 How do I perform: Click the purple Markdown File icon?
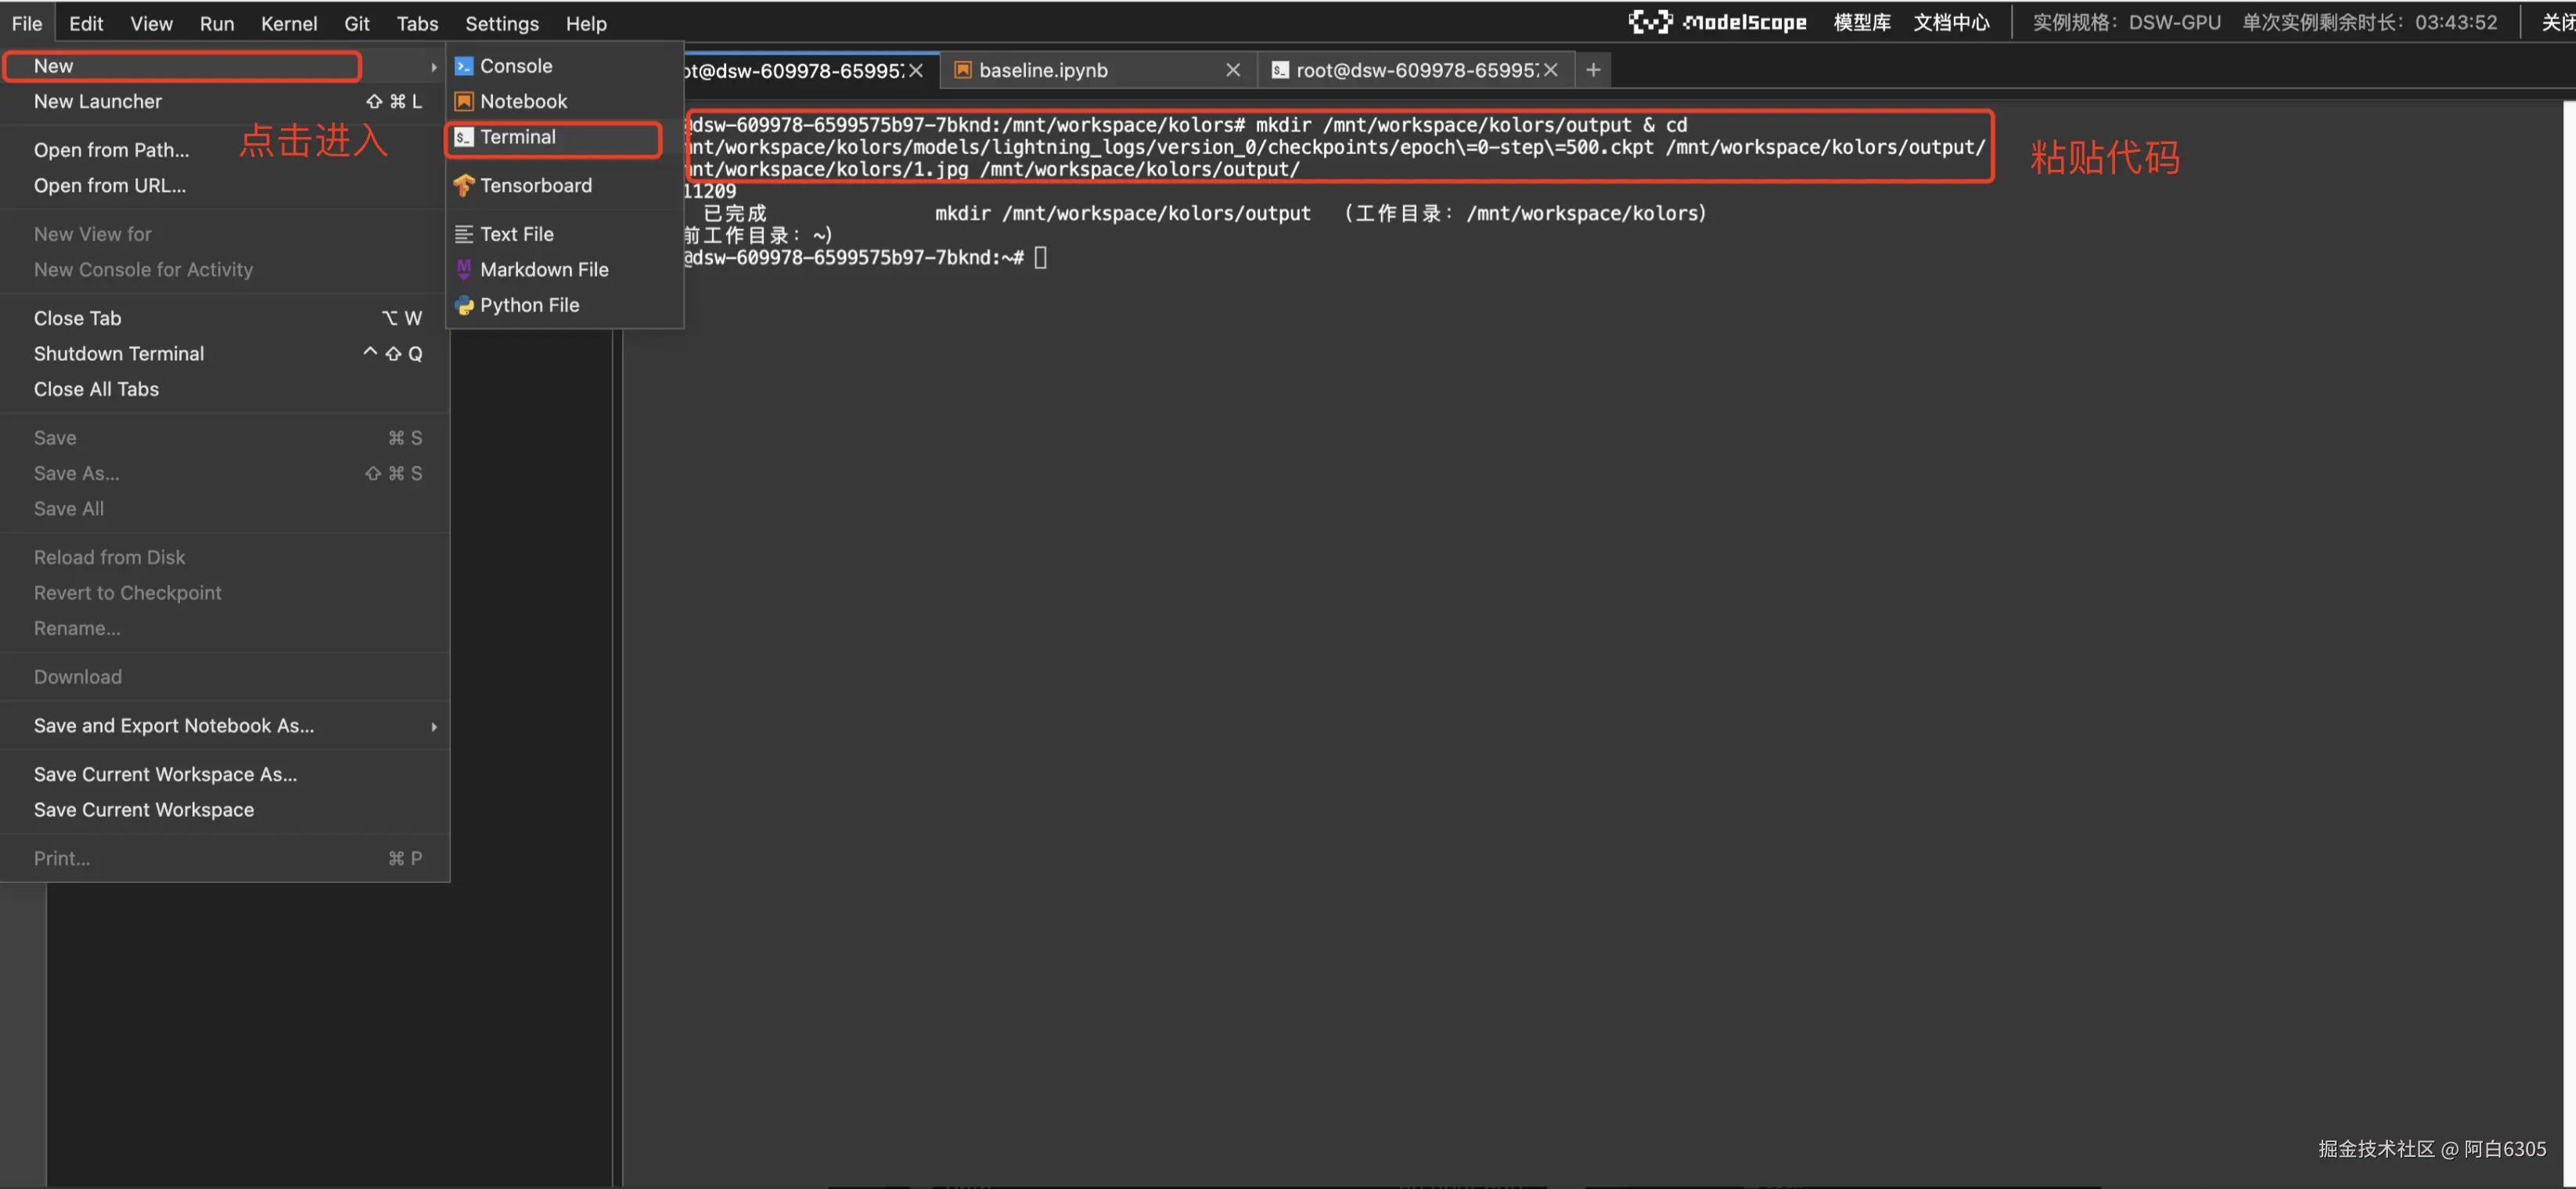[x=463, y=269]
